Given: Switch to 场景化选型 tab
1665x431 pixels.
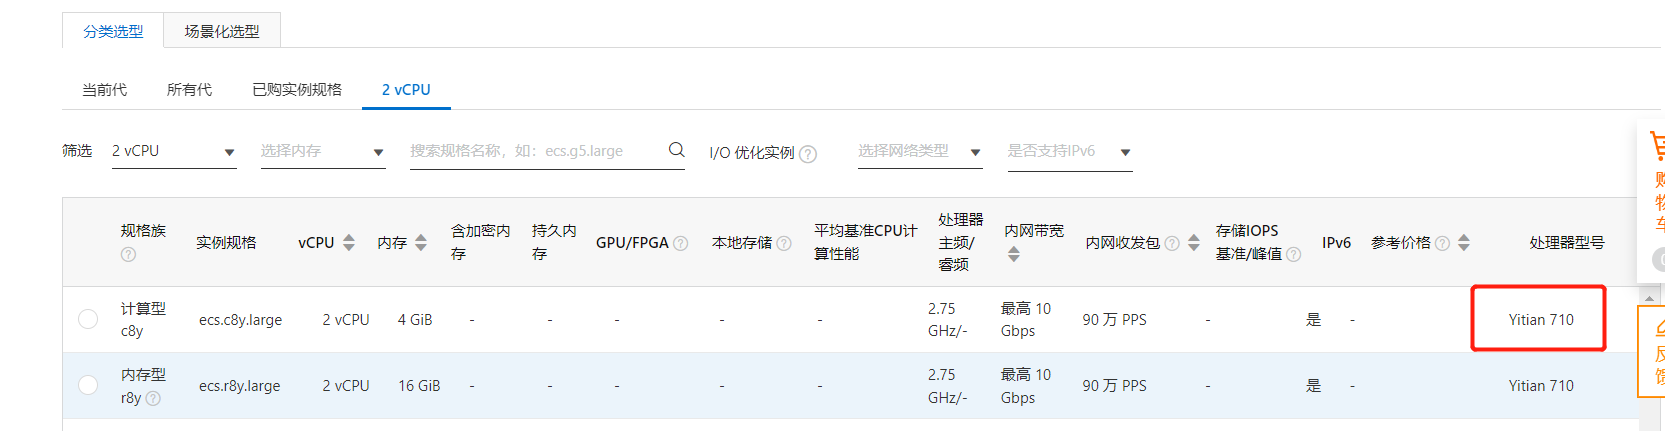Looking at the screenshot, I should tap(222, 31).
